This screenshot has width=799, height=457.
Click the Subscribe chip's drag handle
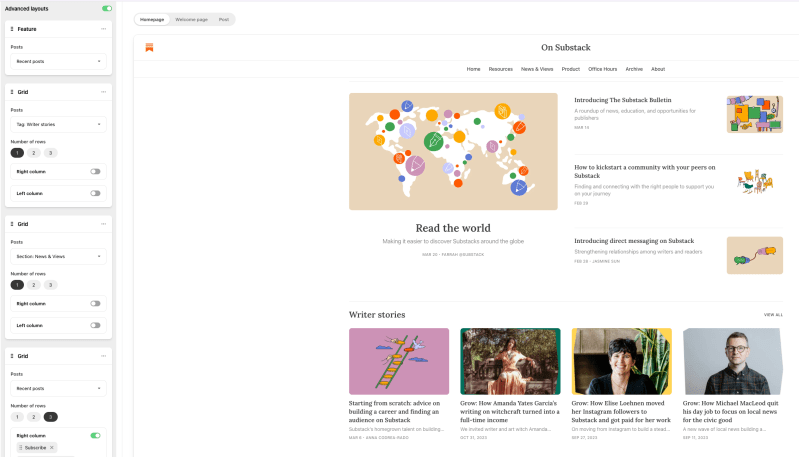pyautogui.click(x=21, y=448)
